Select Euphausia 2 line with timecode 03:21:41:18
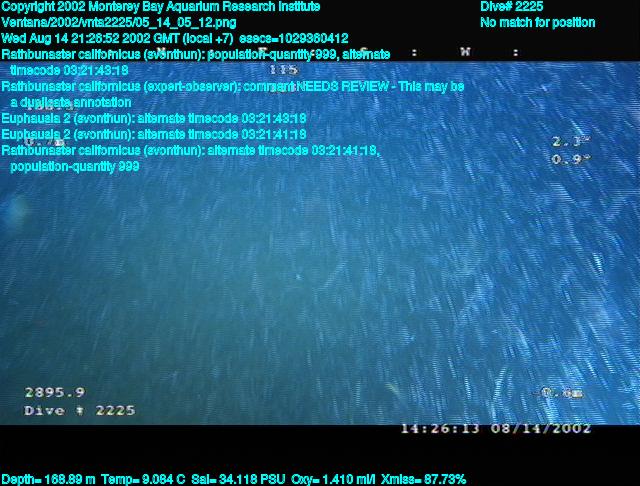This screenshot has height=486, width=640. 154,134
